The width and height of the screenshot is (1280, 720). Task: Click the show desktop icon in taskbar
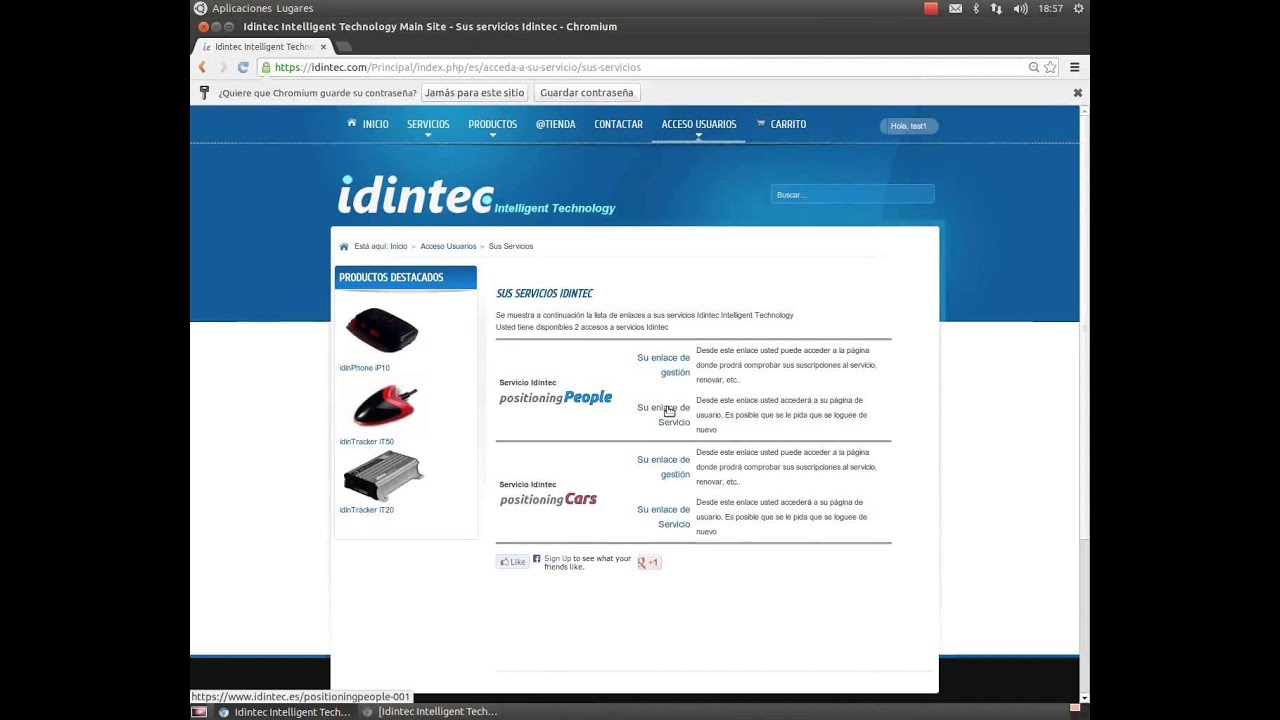[199, 712]
